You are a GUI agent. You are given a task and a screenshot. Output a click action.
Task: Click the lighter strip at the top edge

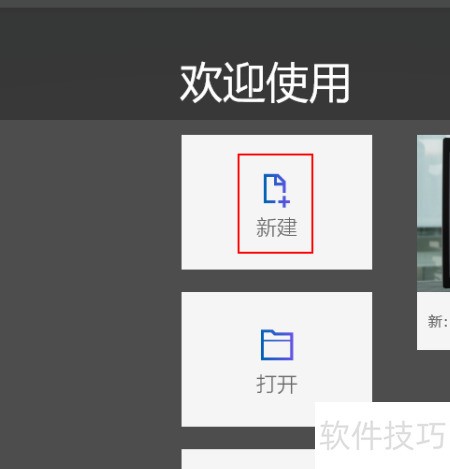tap(225, 4)
